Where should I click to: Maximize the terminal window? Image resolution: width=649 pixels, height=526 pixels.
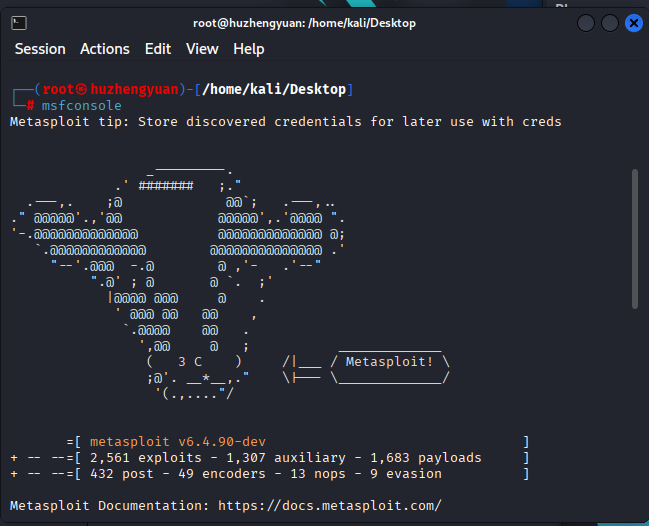pos(610,23)
